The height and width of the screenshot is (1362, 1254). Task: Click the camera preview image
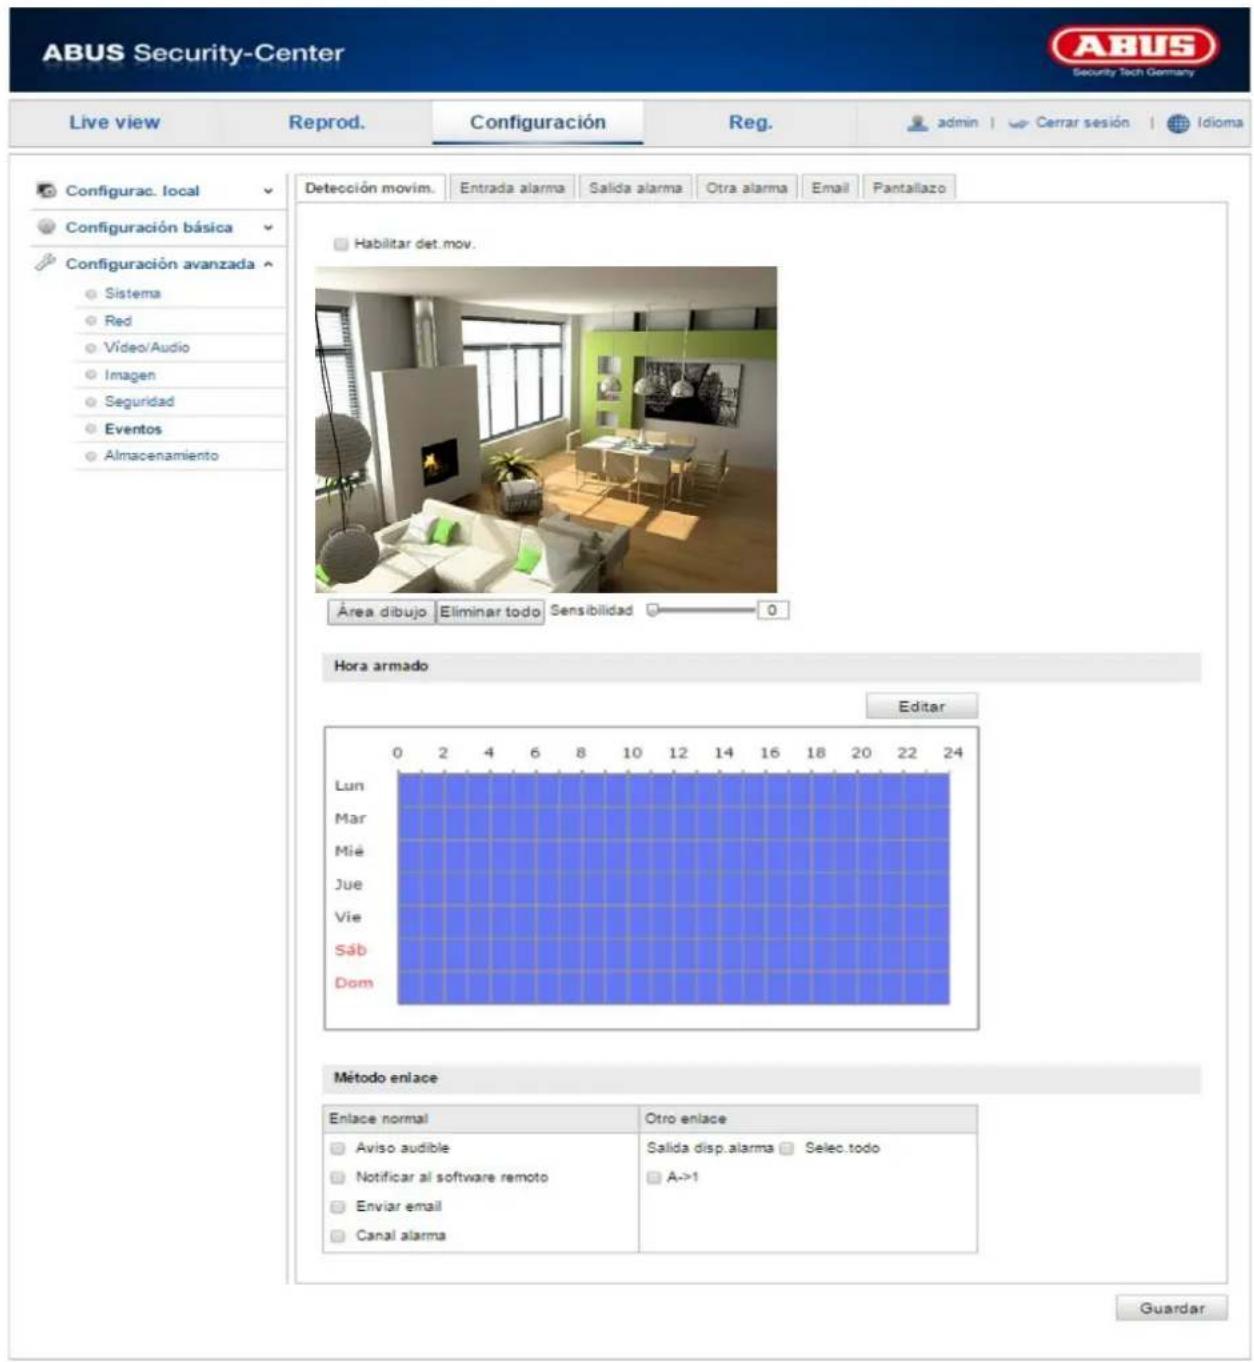point(546,430)
